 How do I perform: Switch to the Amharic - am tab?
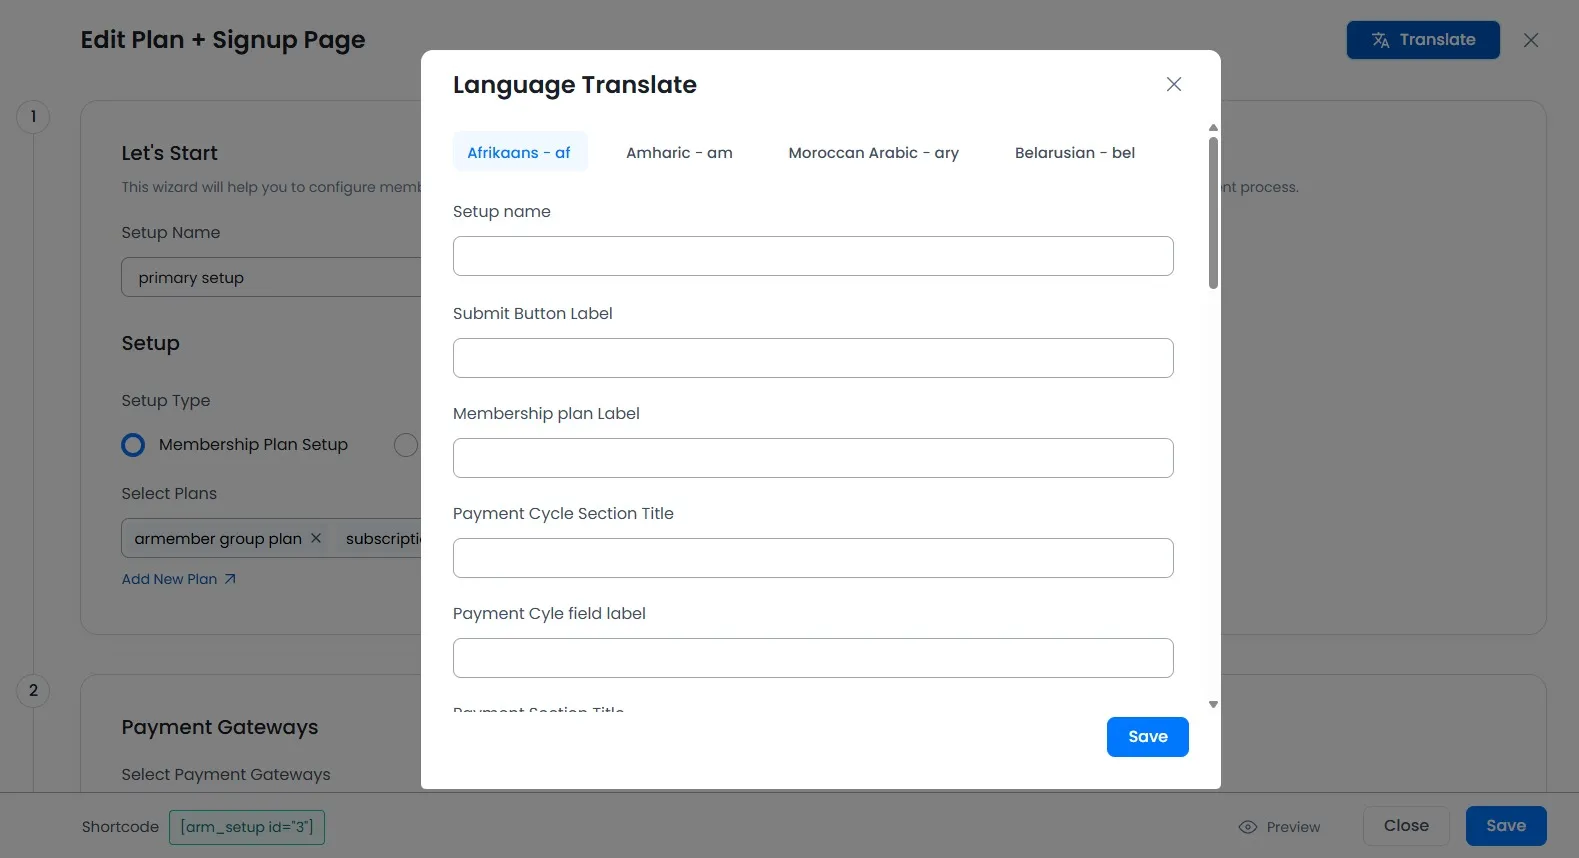point(679,152)
